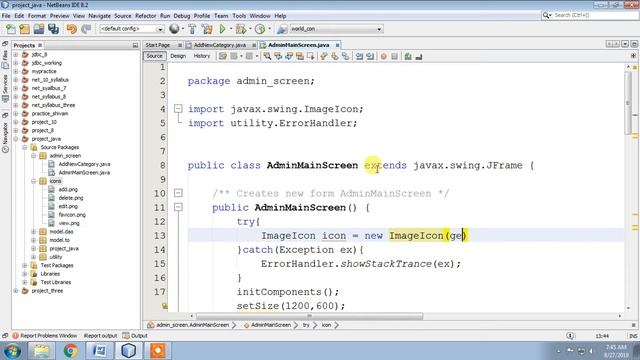This screenshot has height=360, width=640.
Task: Switch editor to Source view
Action: pos(154,56)
